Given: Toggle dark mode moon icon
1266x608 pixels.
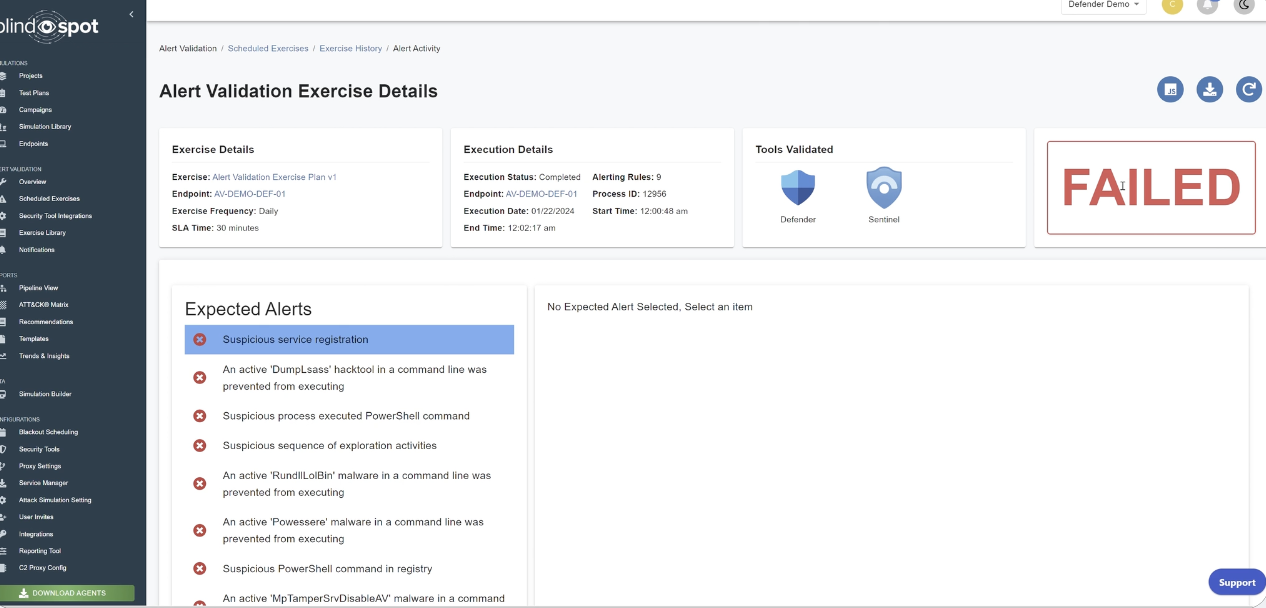Looking at the screenshot, I should tap(1244, 5).
